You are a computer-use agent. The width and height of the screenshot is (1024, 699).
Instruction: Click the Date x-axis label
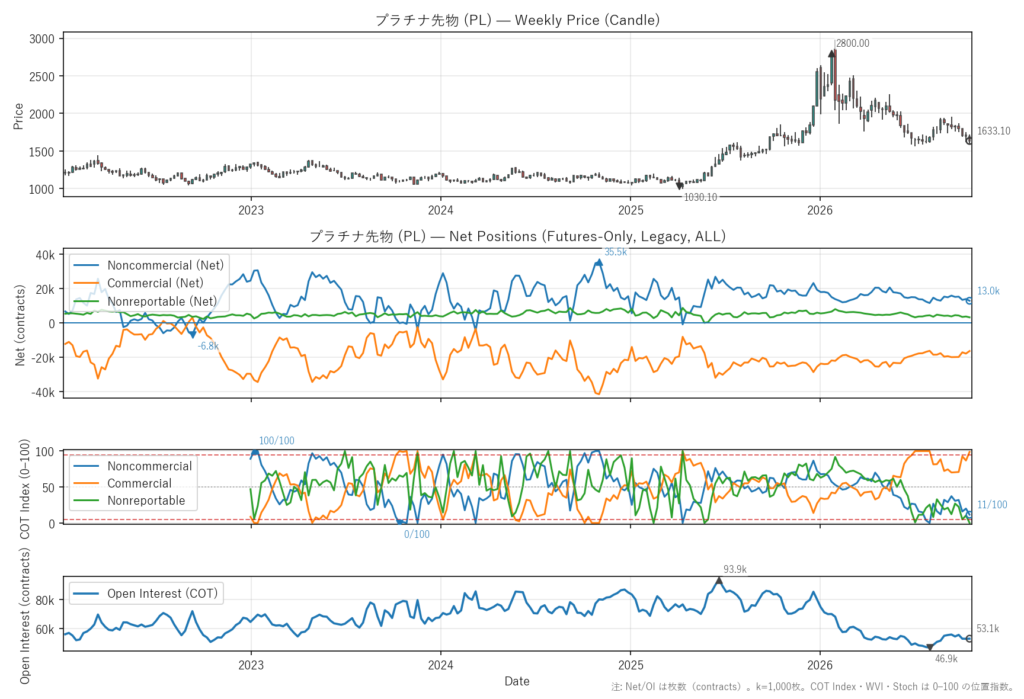517,681
